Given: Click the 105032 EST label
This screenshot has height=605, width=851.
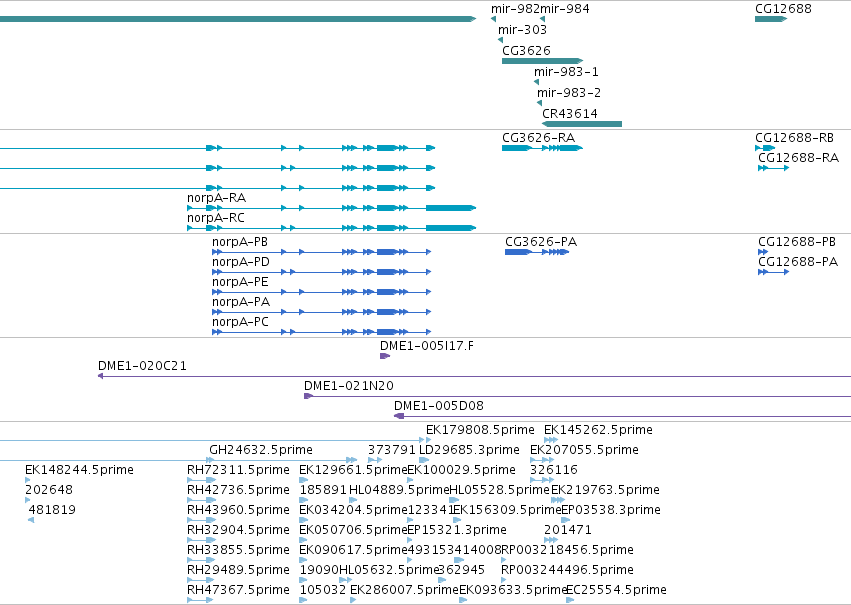Looking at the screenshot, I should click(323, 590).
